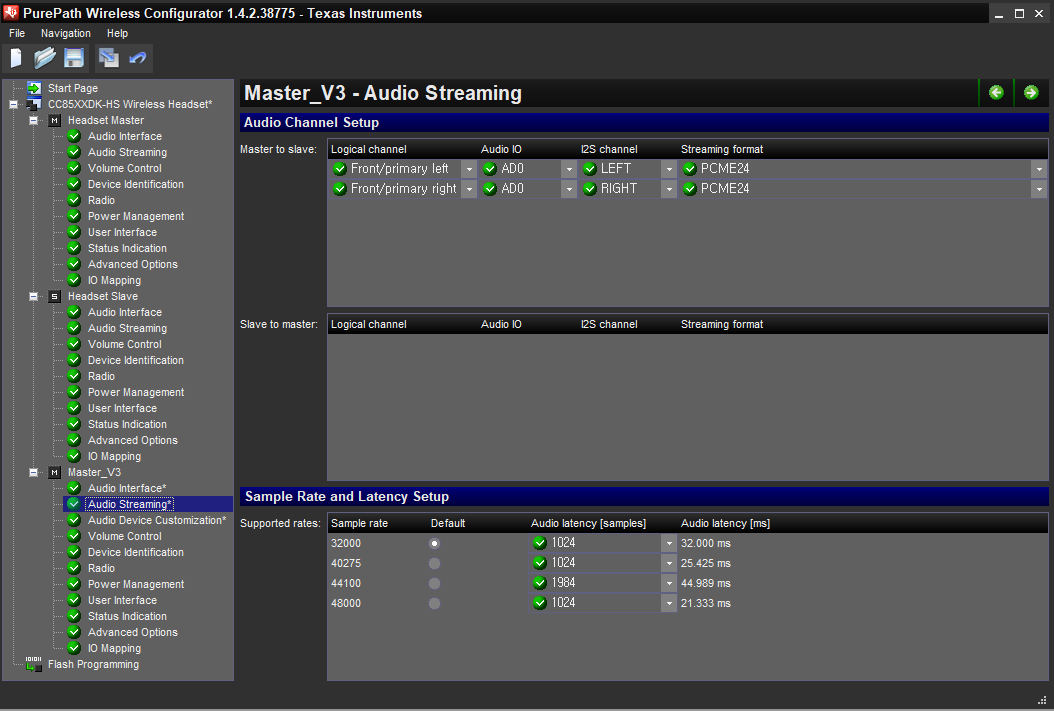Click the Master_V3 M icon
Viewport: 1054px width, 711px height.
point(54,472)
